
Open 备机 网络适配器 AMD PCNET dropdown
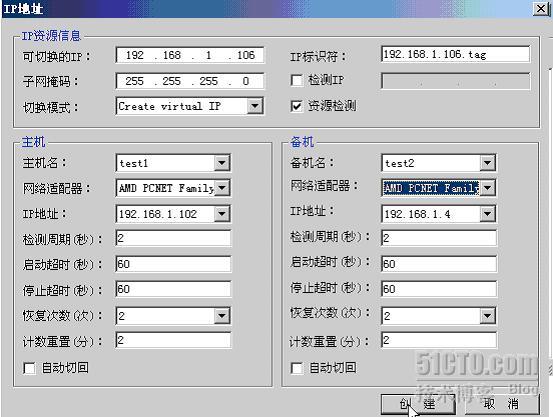tap(487, 188)
